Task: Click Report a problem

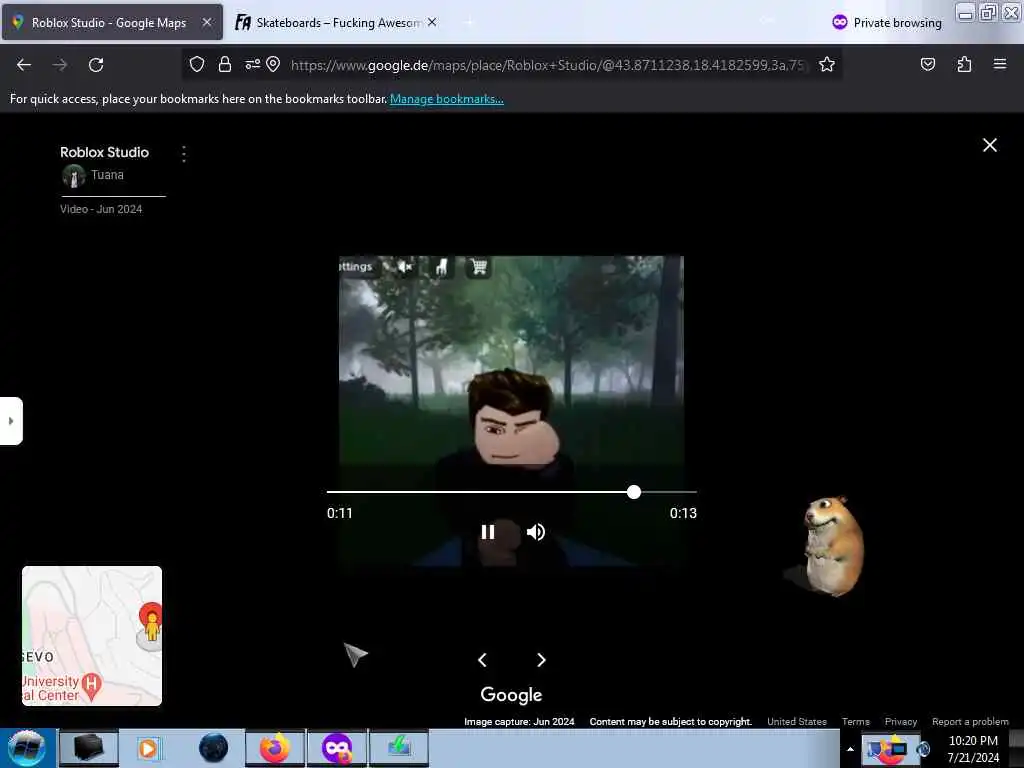Action: (x=970, y=722)
